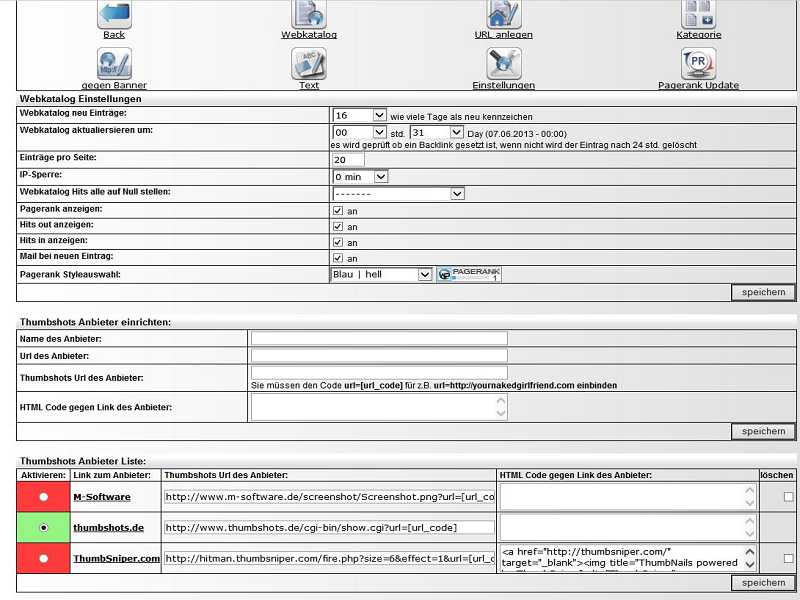Screen dimensions: 800x600
Task: Click the Back arrow icon
Action: coord(114,14)
